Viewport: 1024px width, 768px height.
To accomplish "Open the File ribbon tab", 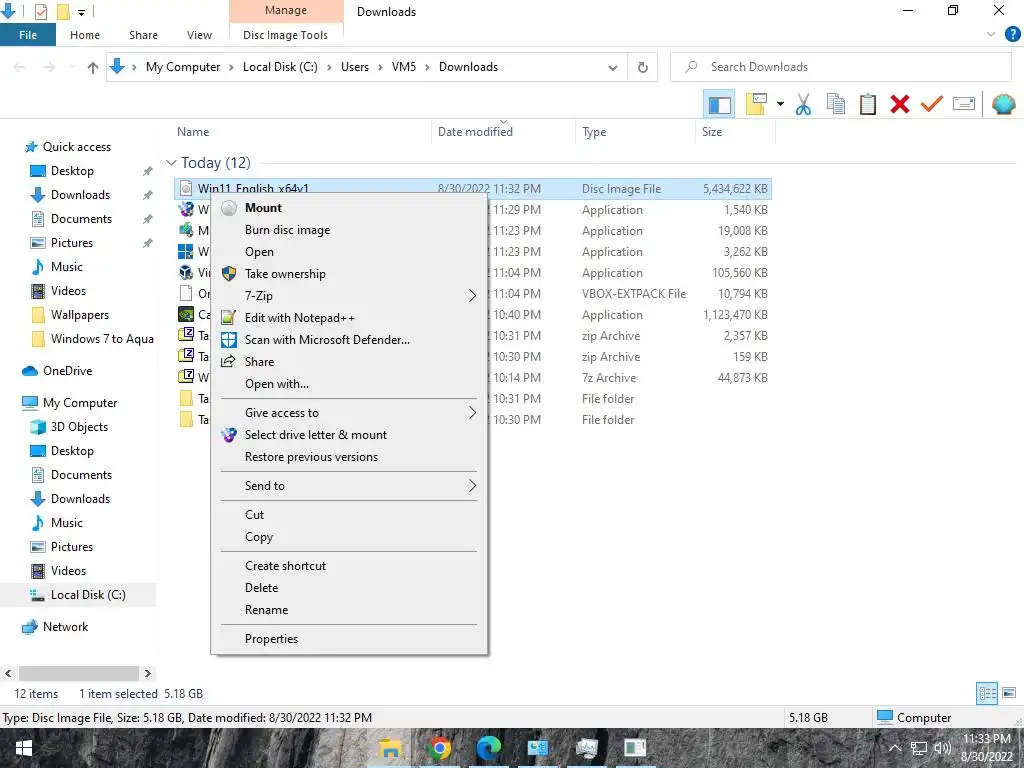I will [28, 35].
